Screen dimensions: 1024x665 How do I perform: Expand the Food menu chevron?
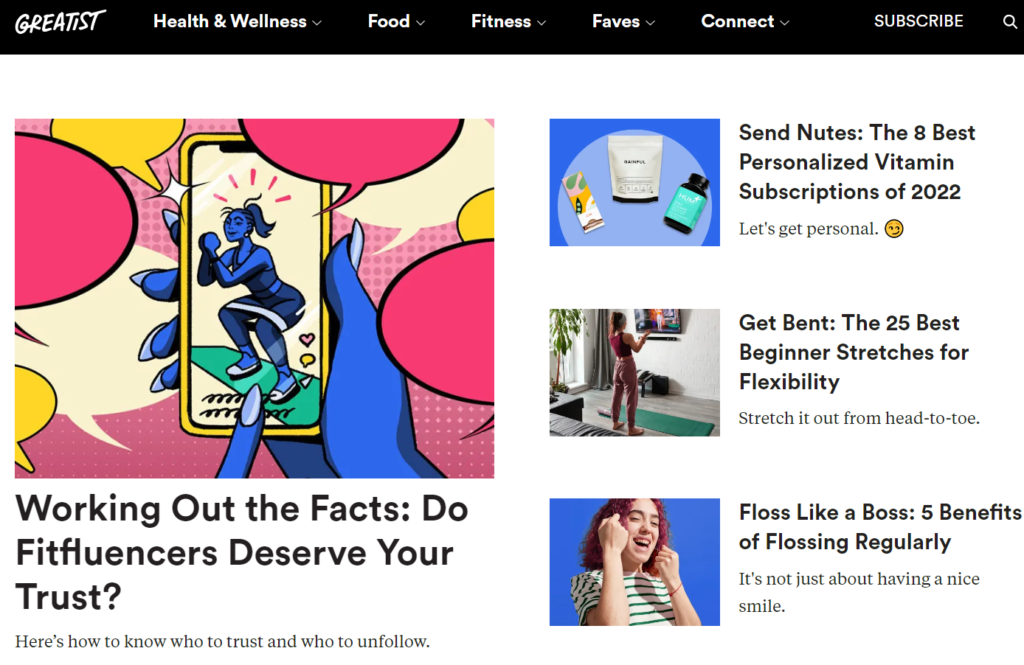[421, 22]
